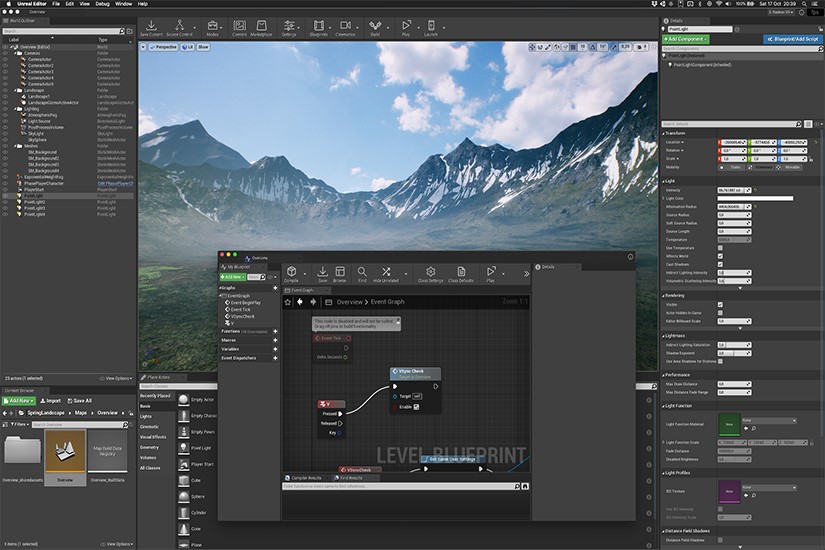Open Content browser from main toolbar
825x550 pixels.
click(239, 28)
